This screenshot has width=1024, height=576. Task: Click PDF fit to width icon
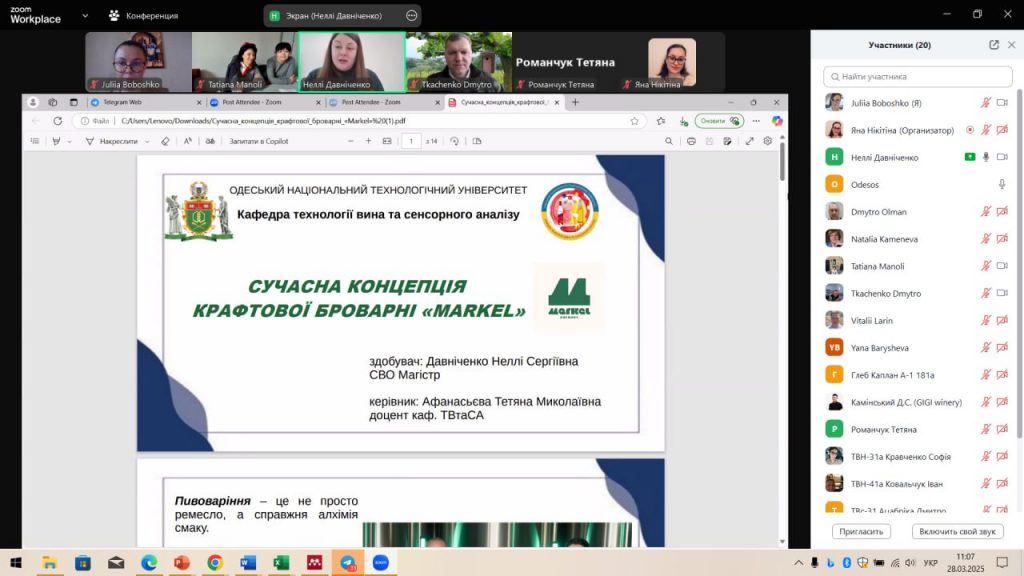click(x=387, y=141)
